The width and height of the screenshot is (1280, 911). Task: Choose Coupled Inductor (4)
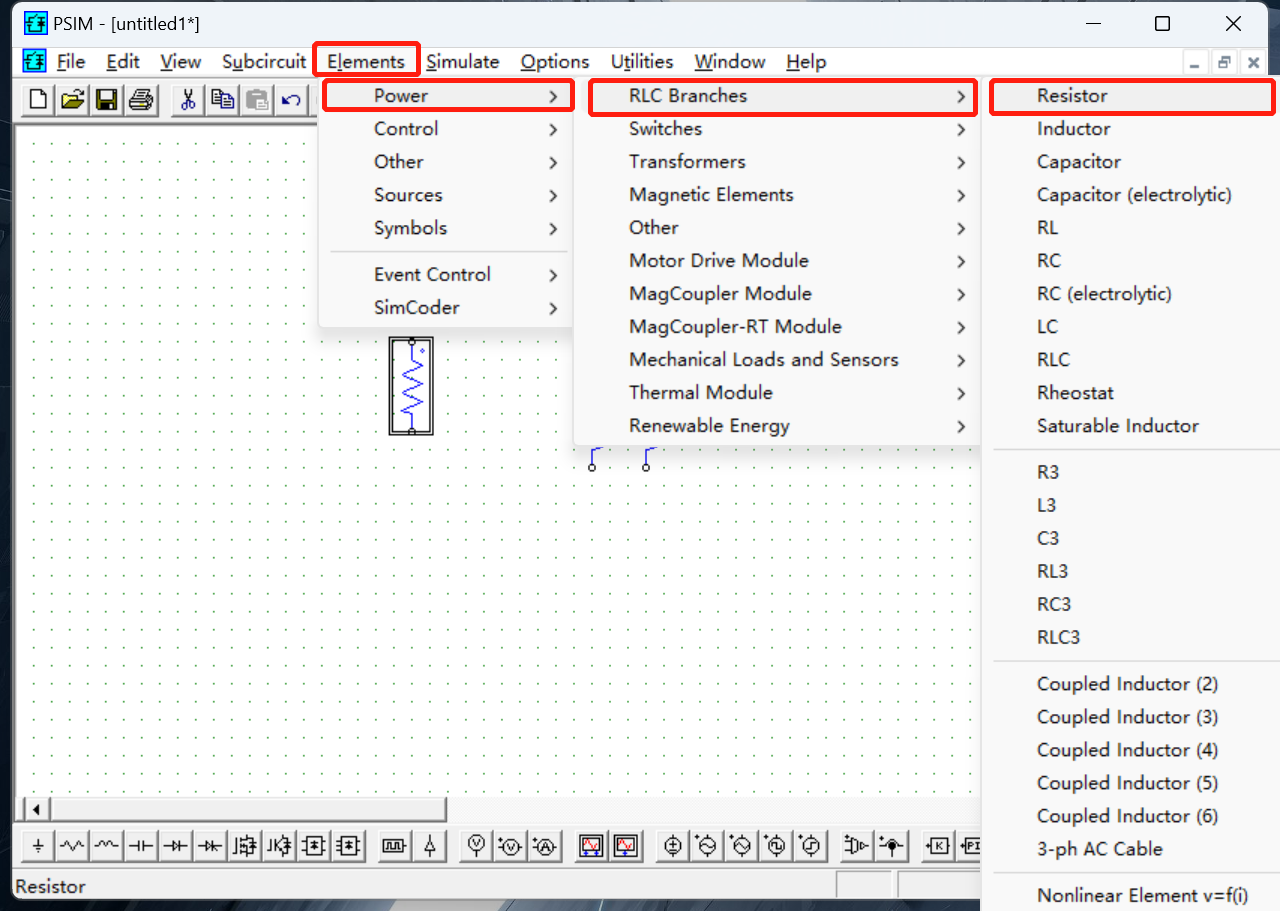click(1133, 750)
